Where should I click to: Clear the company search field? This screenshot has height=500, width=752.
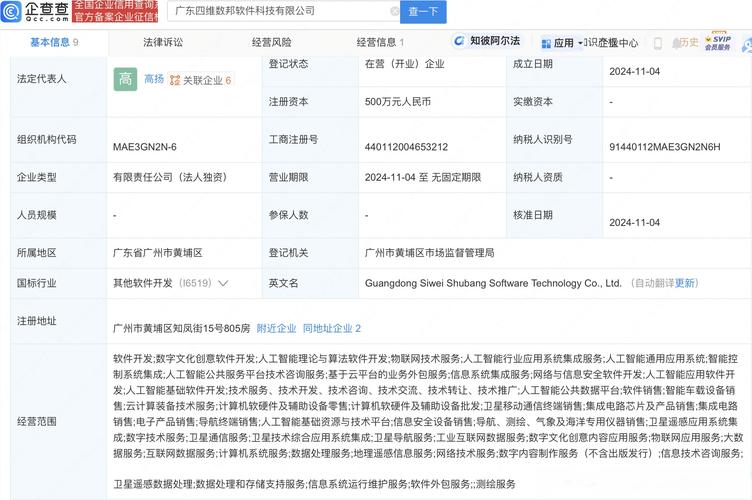pos(394,11)
